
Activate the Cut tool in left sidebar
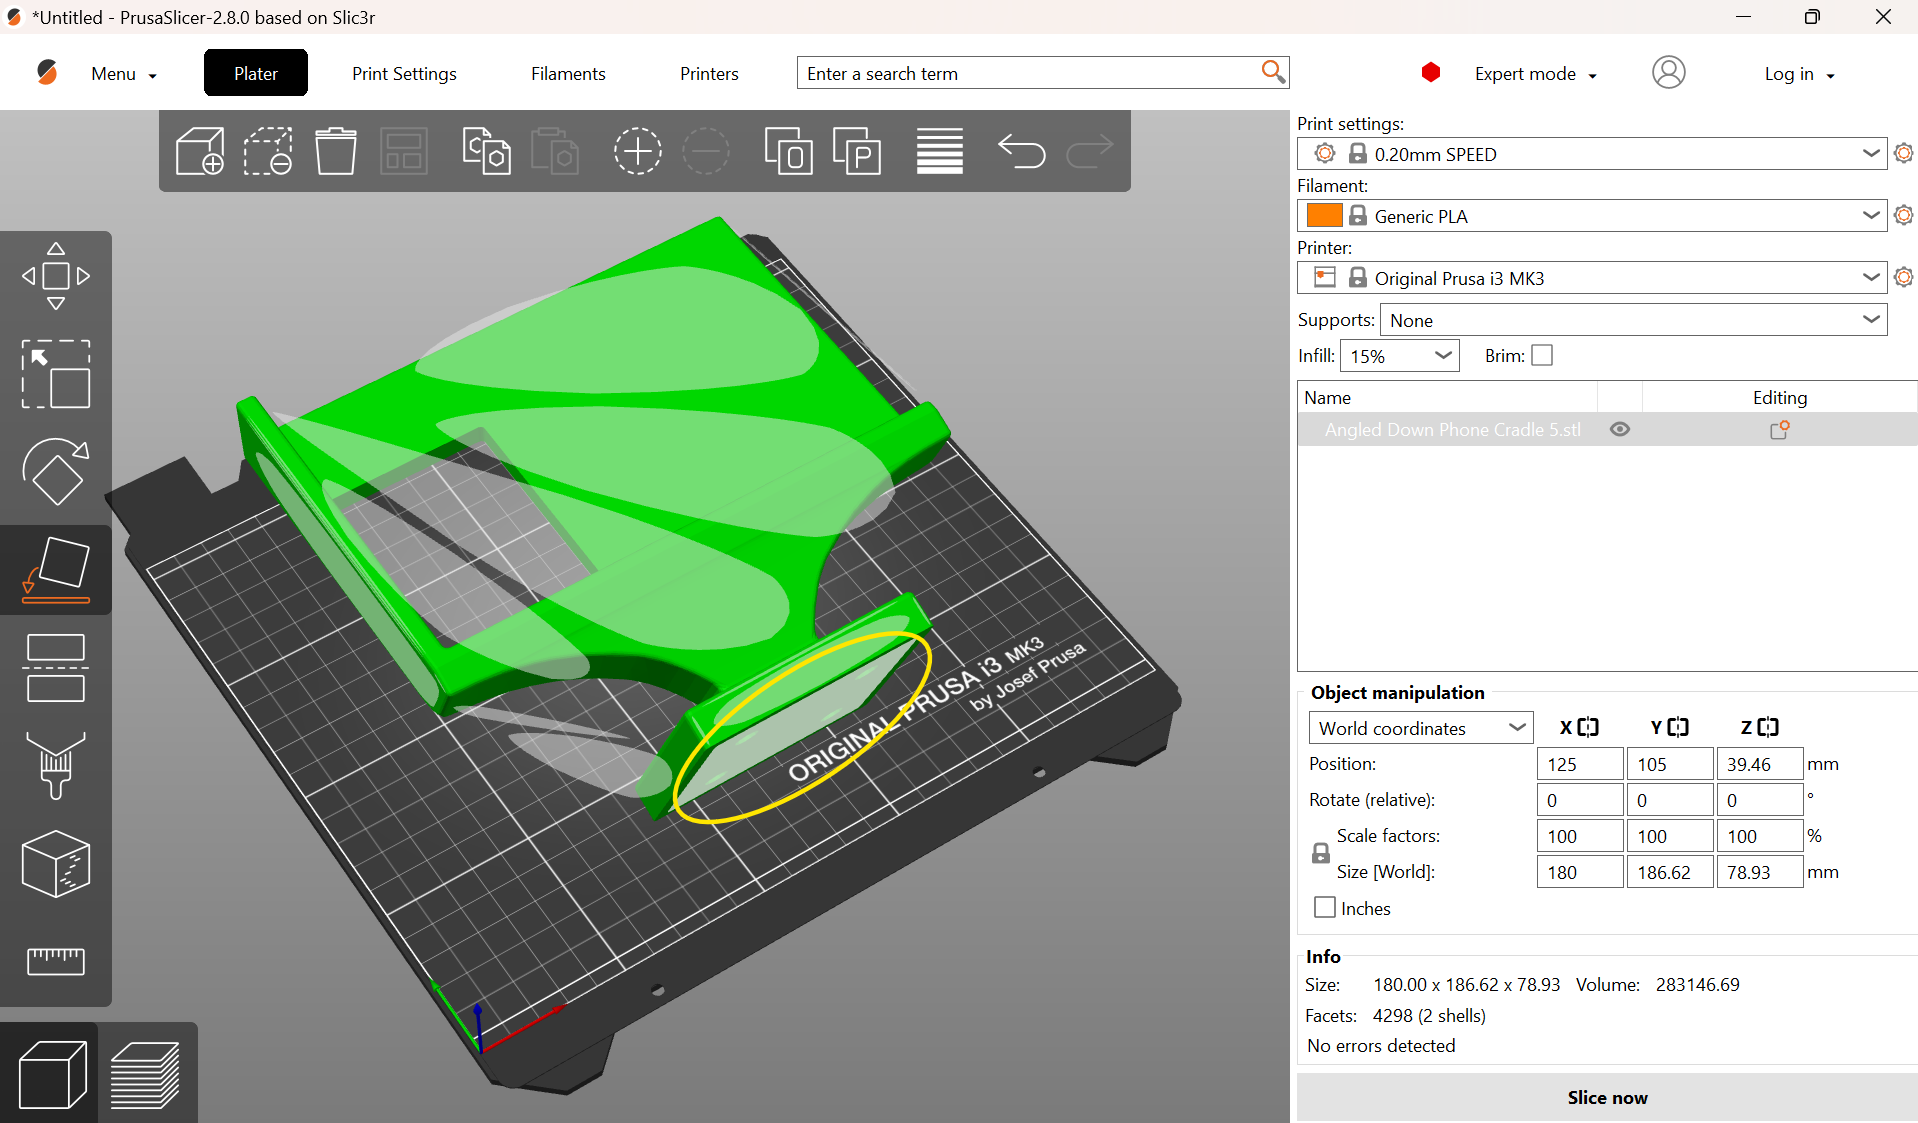pos(56,668)
